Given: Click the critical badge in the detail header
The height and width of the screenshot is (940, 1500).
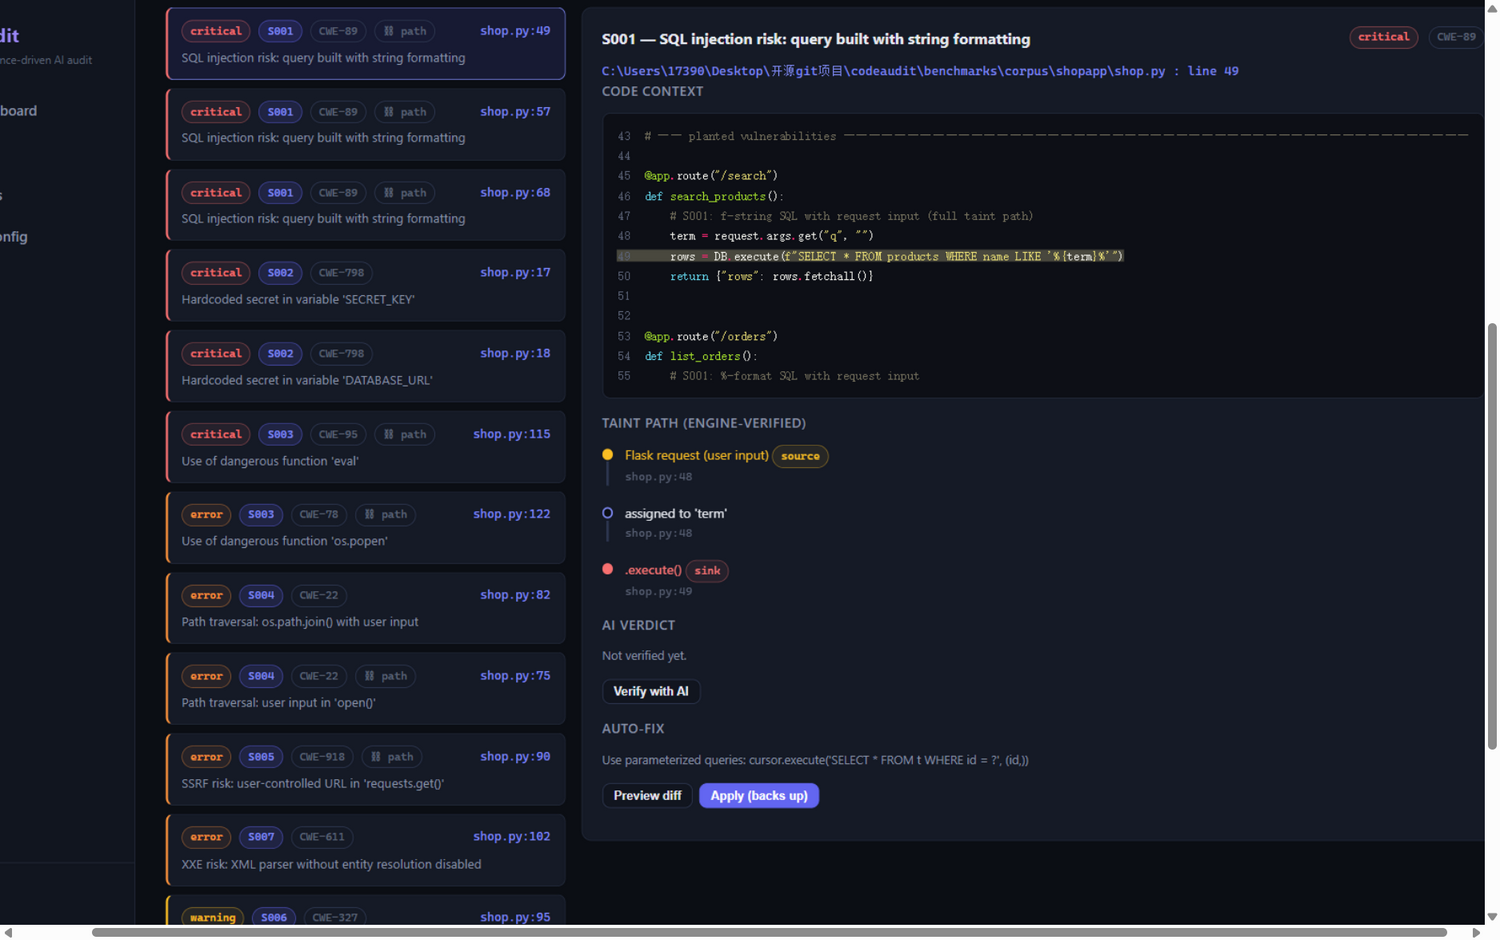Looking at the screenshot, I should [x=1383, y=37].
